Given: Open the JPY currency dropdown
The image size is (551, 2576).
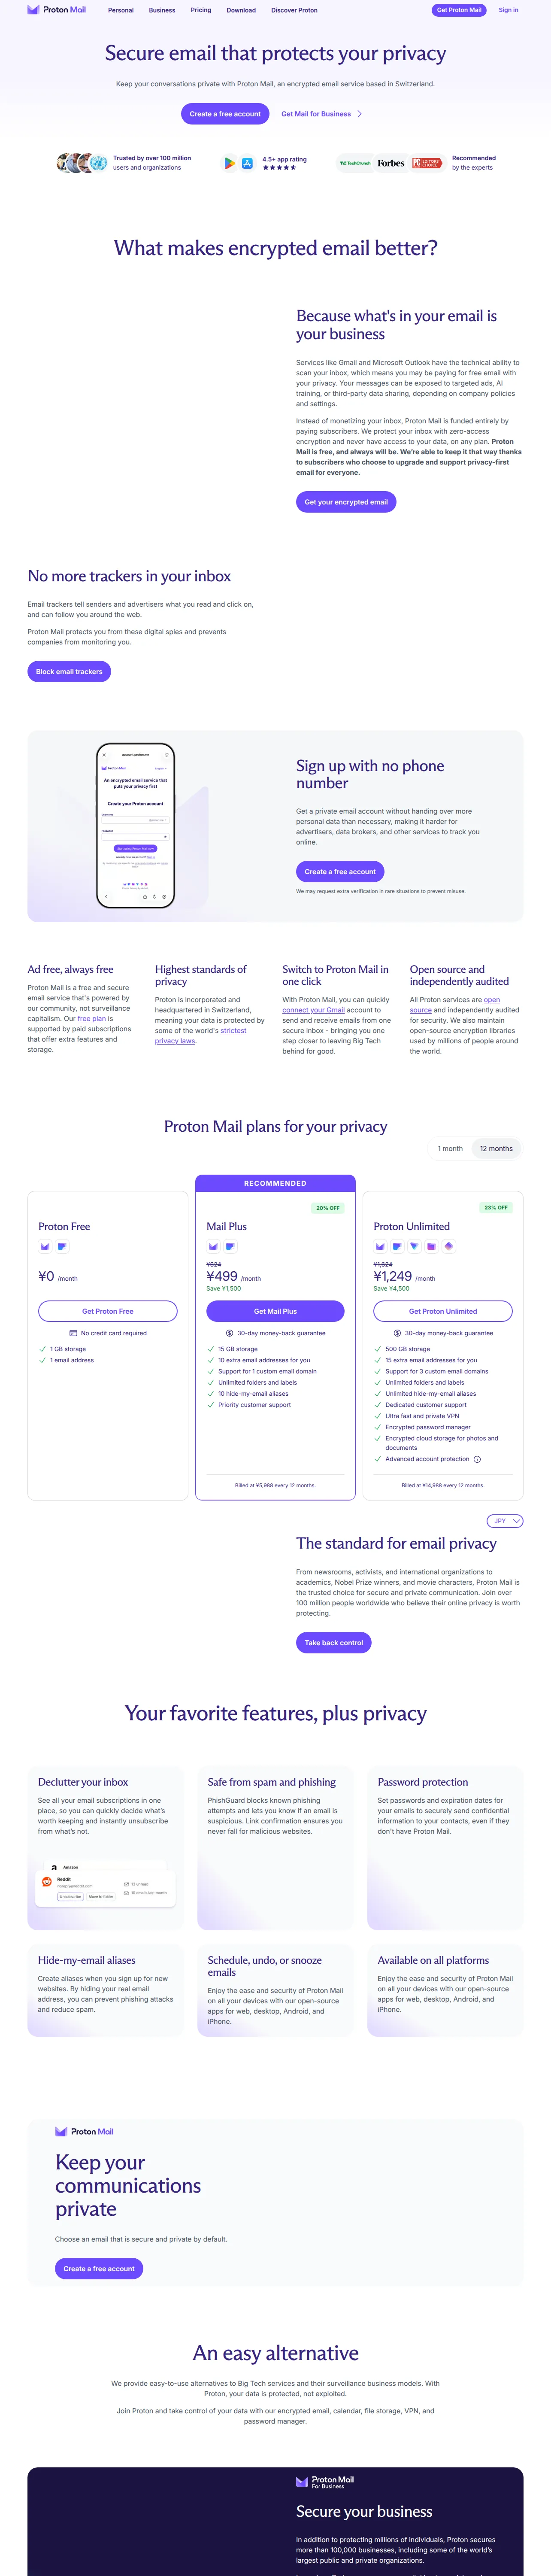Looking at the screenshot, I should coord(505,1521).
